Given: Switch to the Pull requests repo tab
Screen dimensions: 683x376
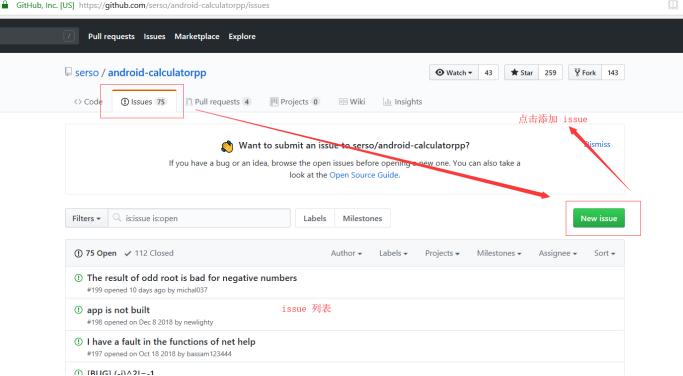Looking at the screenshot, I should (218, 102).
